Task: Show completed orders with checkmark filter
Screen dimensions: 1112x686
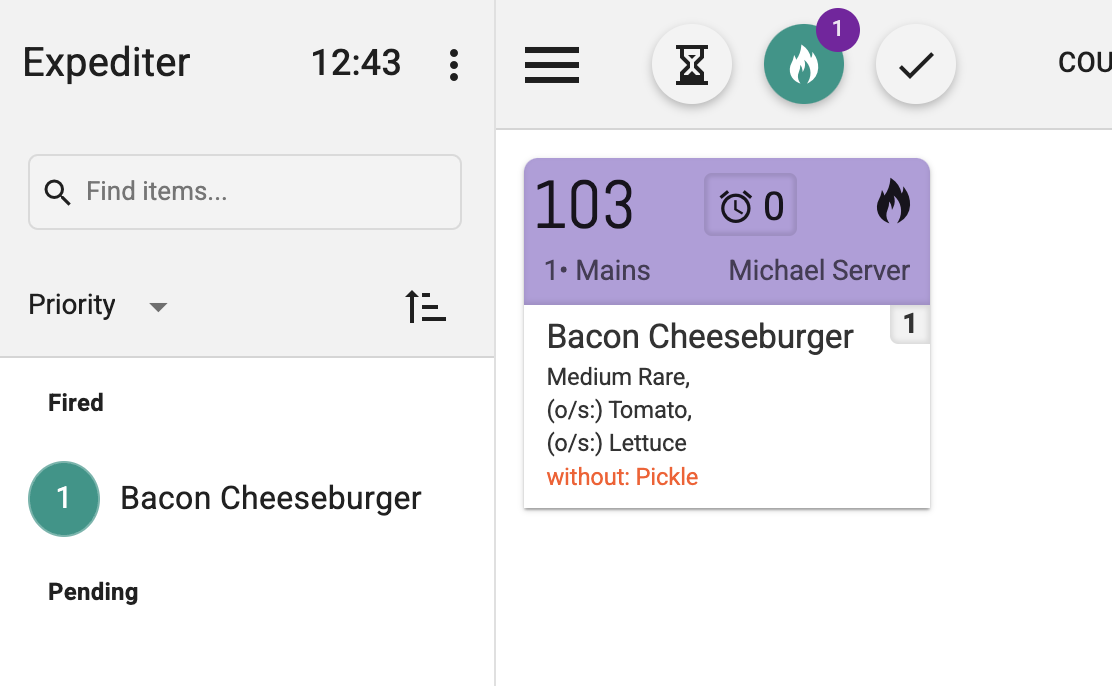Action: coord(916,65)
